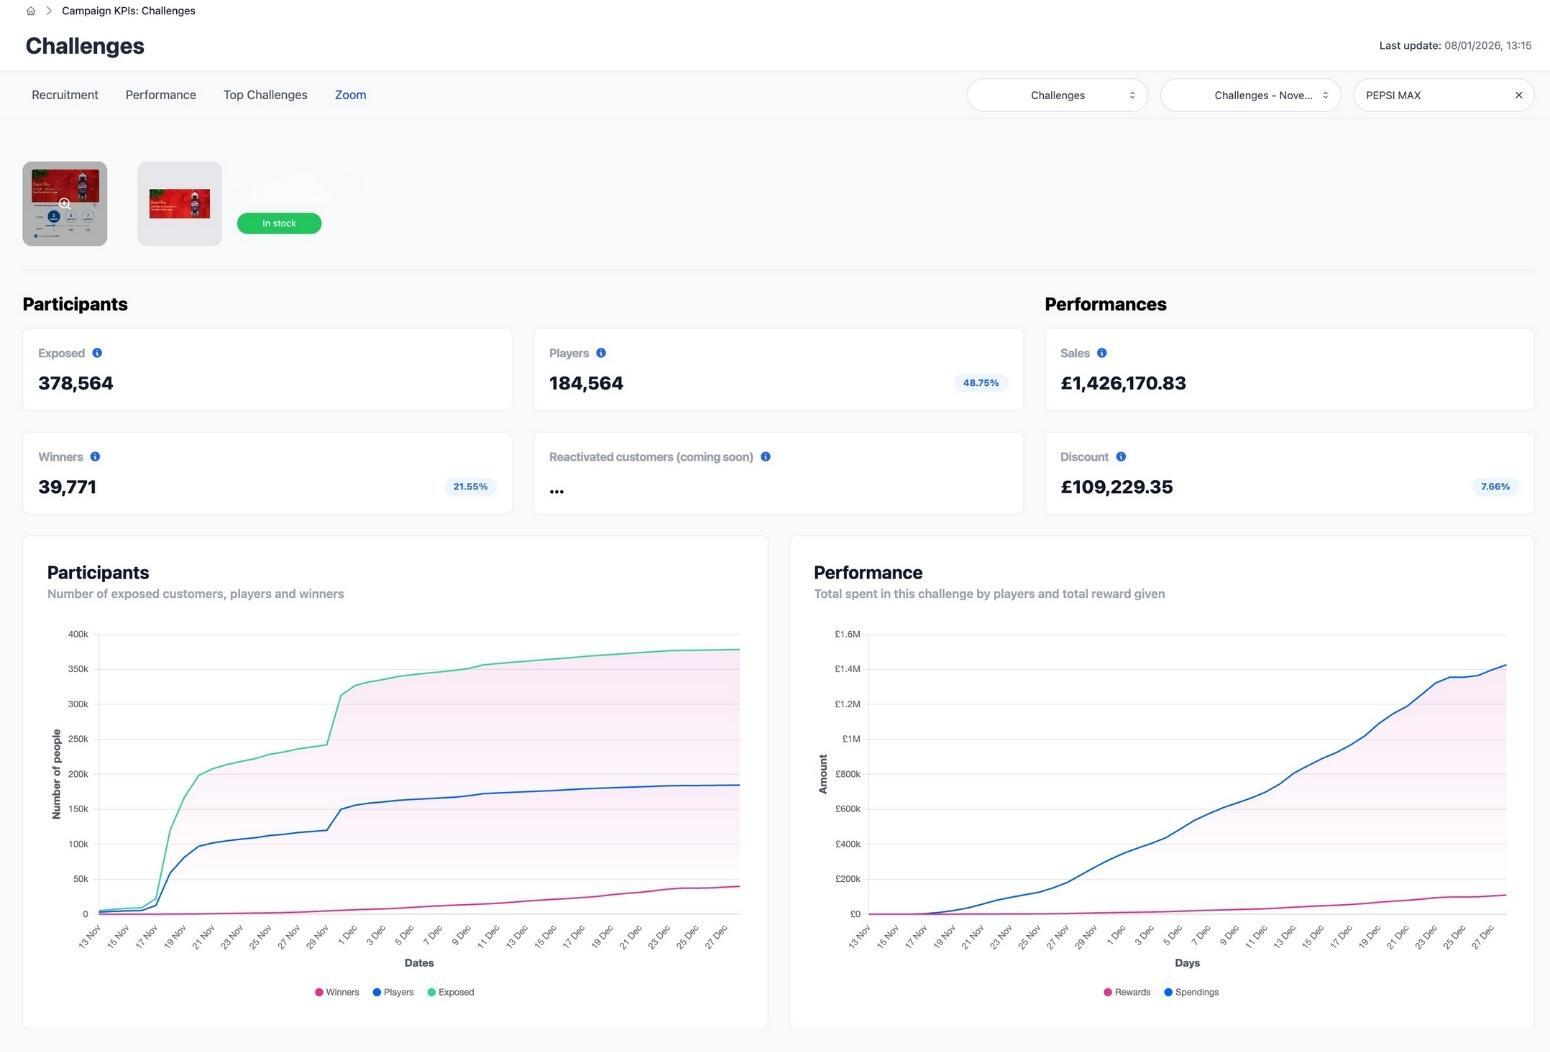
Task: Open the Discount info icon
Action: tap(1121, 457)
